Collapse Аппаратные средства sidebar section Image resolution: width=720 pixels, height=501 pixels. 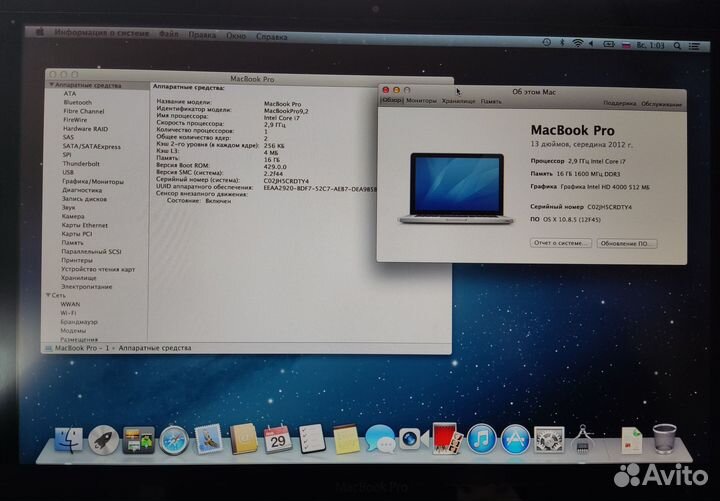tap(52, 85)
